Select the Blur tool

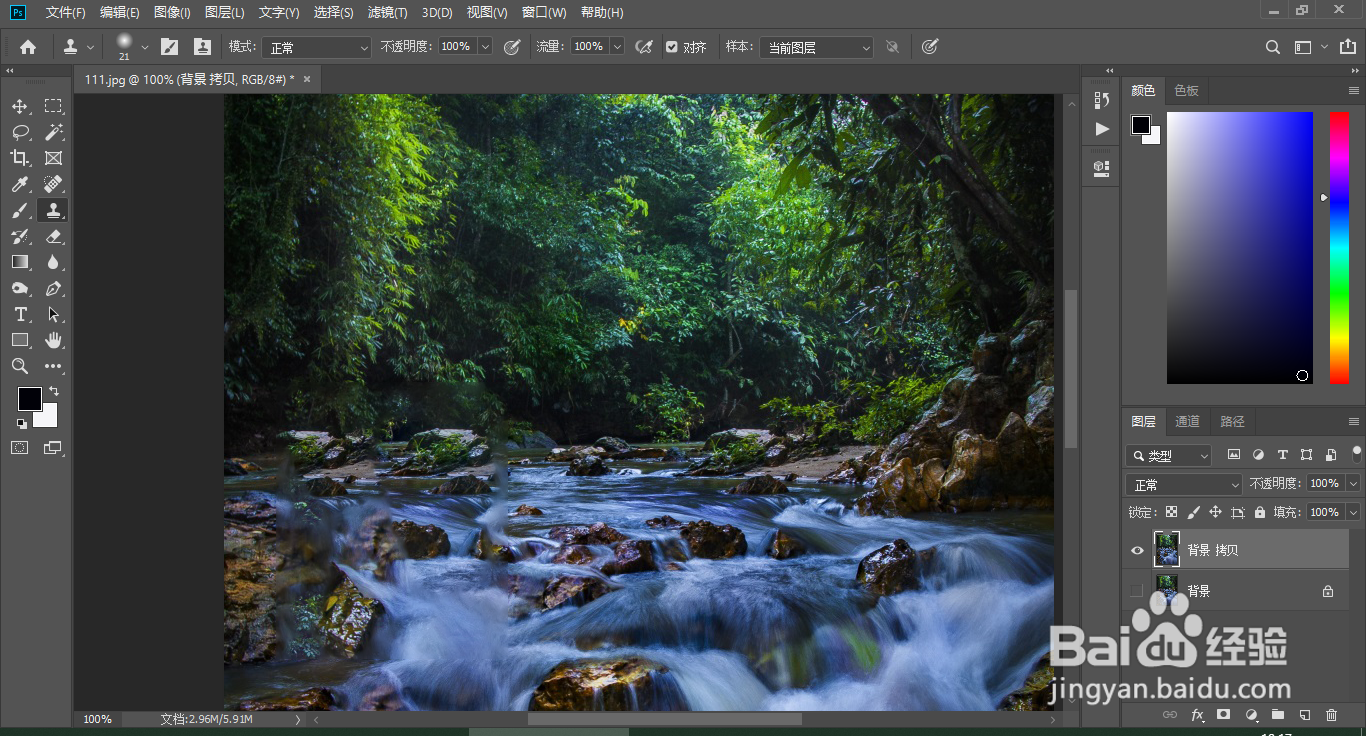click(53, 262)
